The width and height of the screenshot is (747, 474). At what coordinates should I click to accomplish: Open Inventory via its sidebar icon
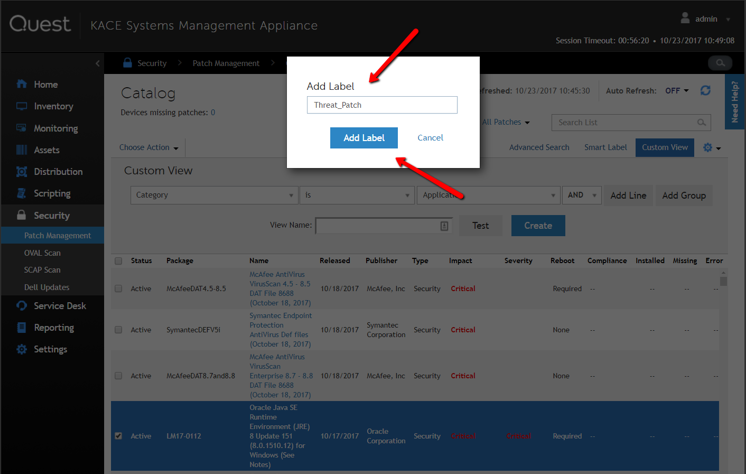[x=22, y=106]
